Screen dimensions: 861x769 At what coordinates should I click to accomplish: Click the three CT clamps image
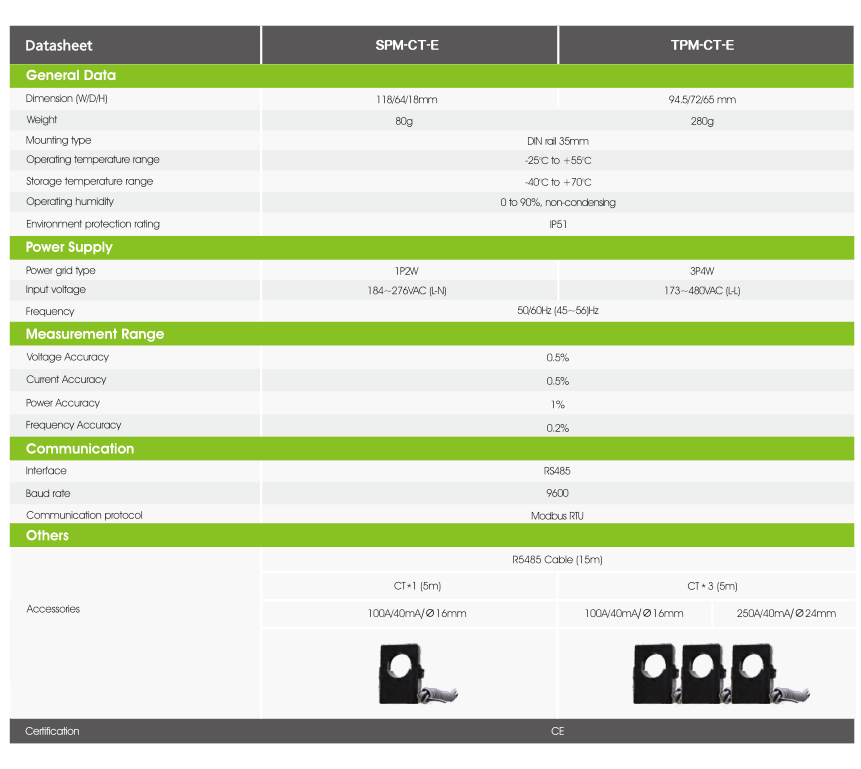pos(721,674)
